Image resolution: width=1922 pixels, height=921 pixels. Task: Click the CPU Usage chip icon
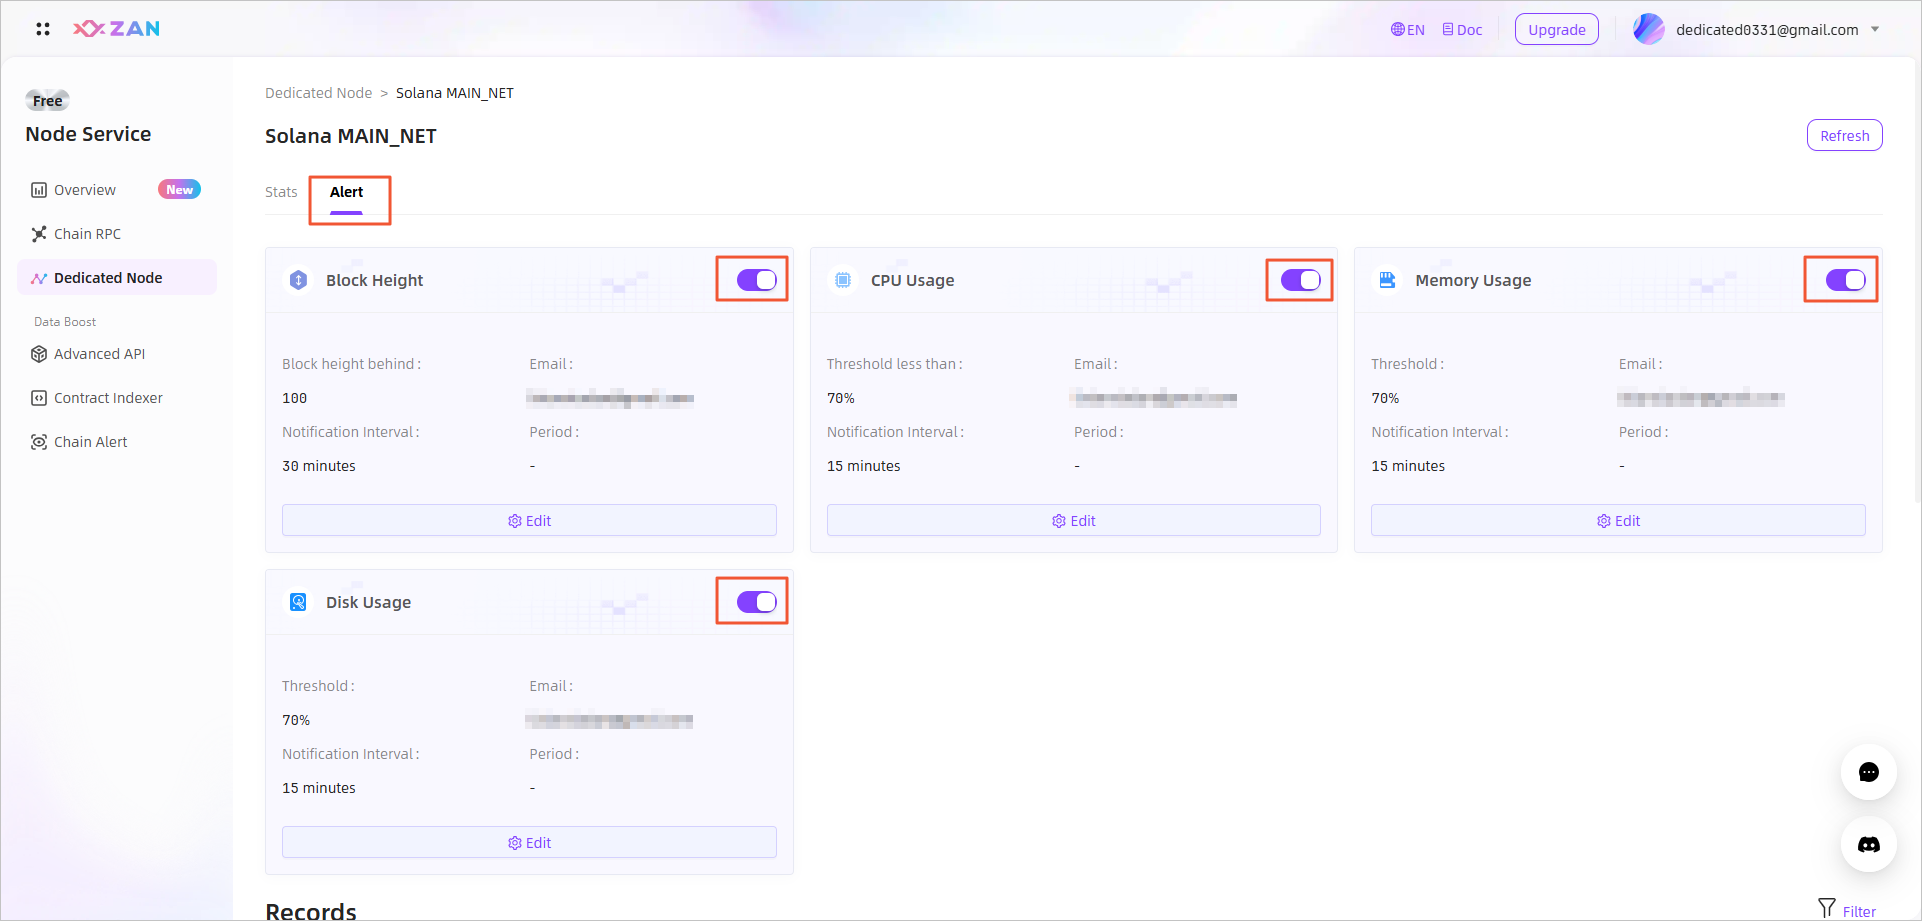[843, 280]
